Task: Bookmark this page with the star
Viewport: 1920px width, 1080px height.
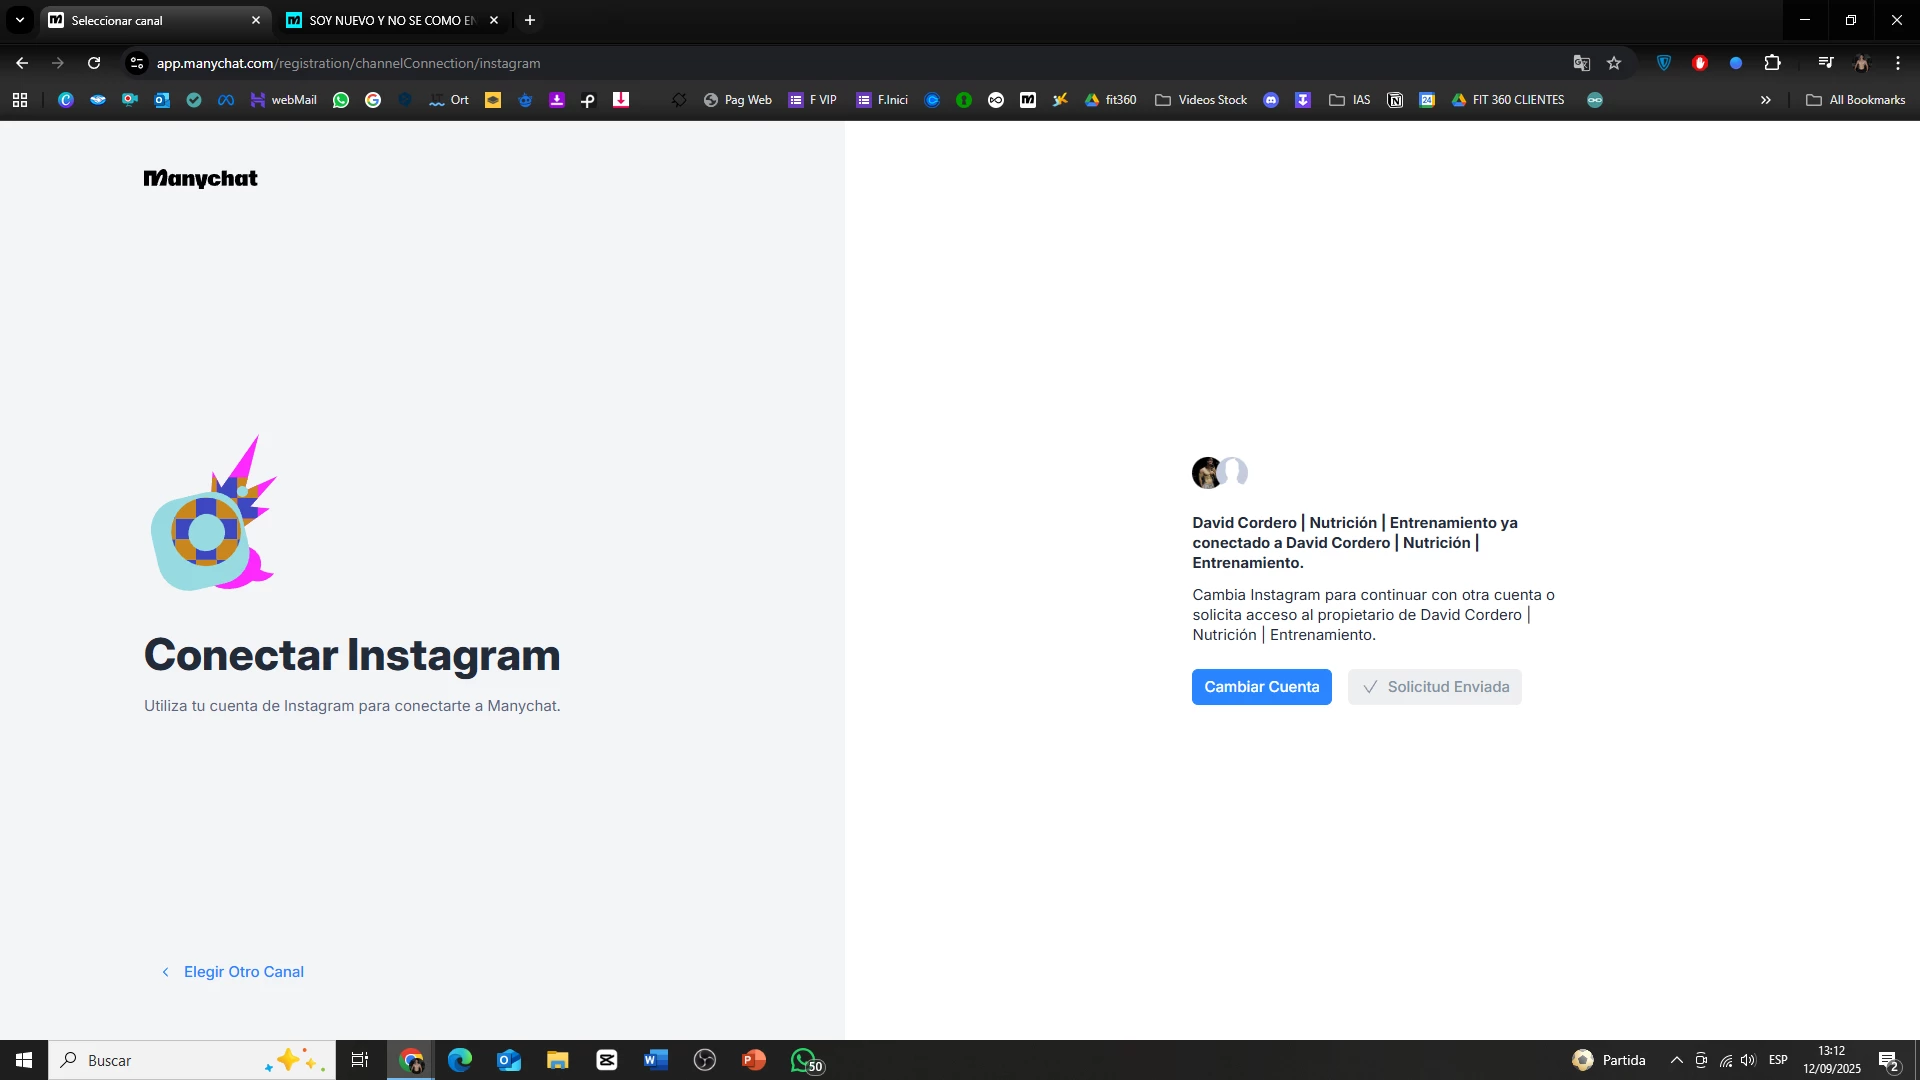Action: point(1614,63)
